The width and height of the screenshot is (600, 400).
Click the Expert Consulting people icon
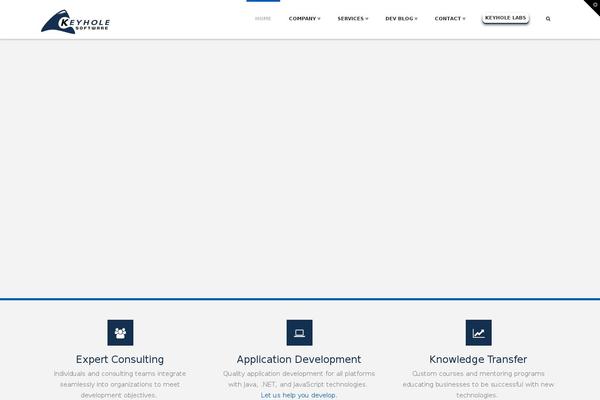coord(120,333)
